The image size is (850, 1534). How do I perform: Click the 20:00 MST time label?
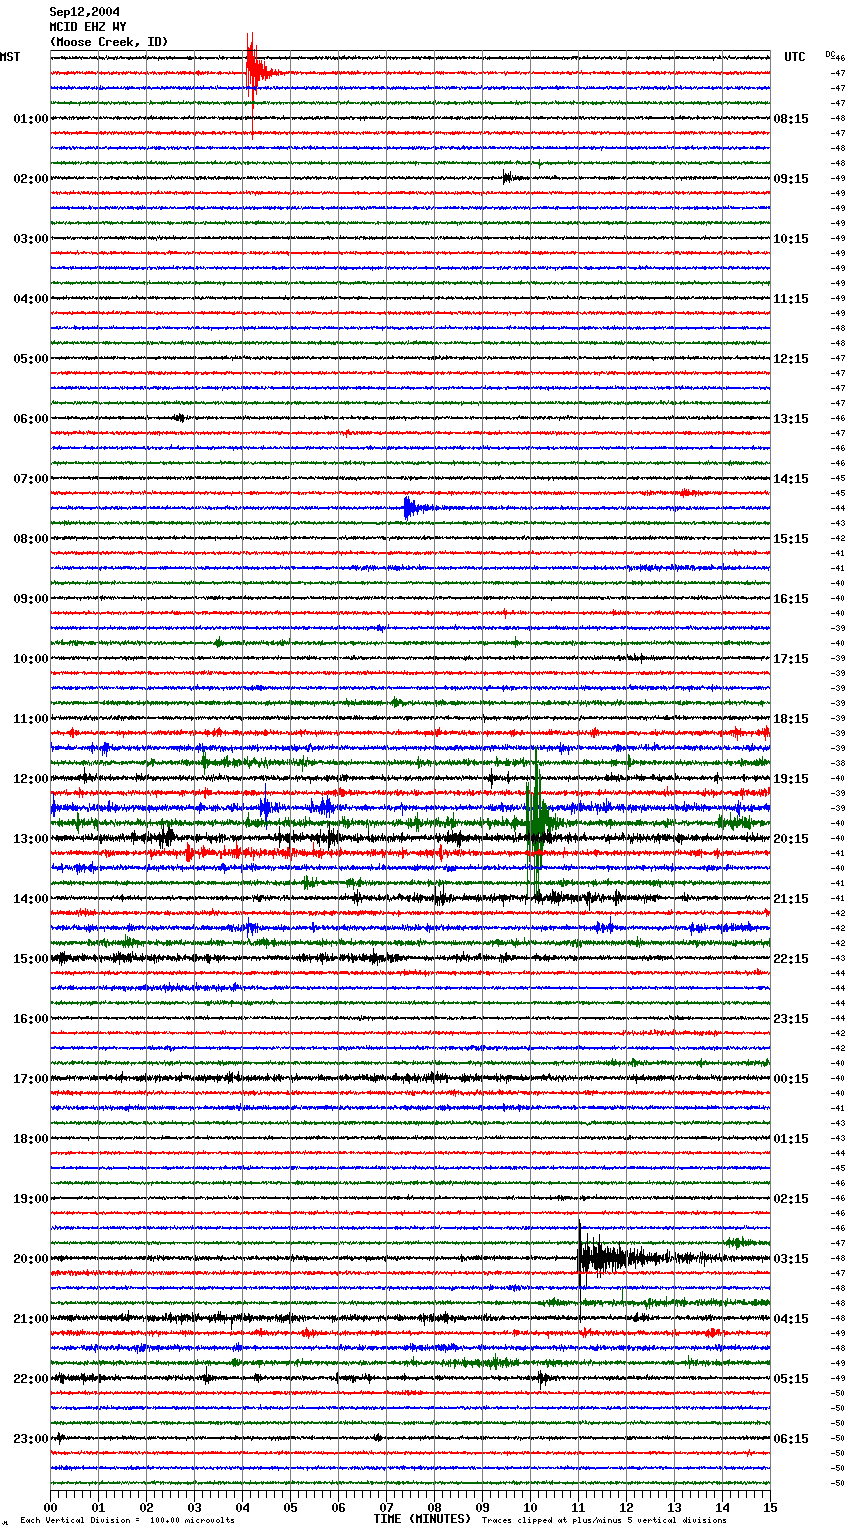(30, 1259)
